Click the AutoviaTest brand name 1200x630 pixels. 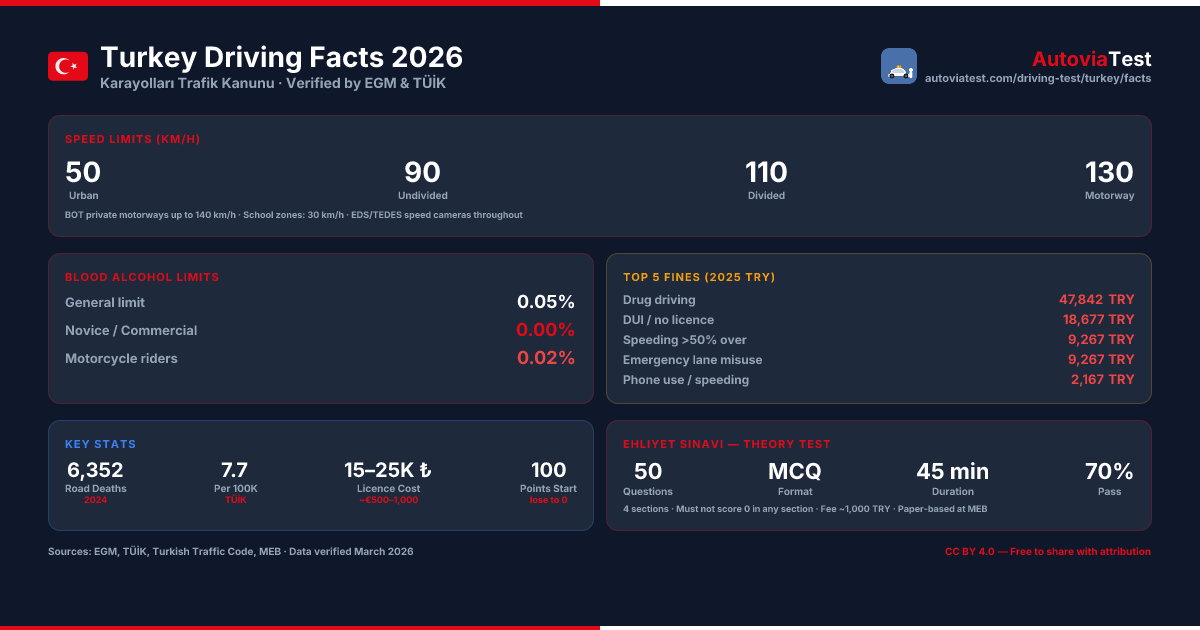tap(1092, 59)
